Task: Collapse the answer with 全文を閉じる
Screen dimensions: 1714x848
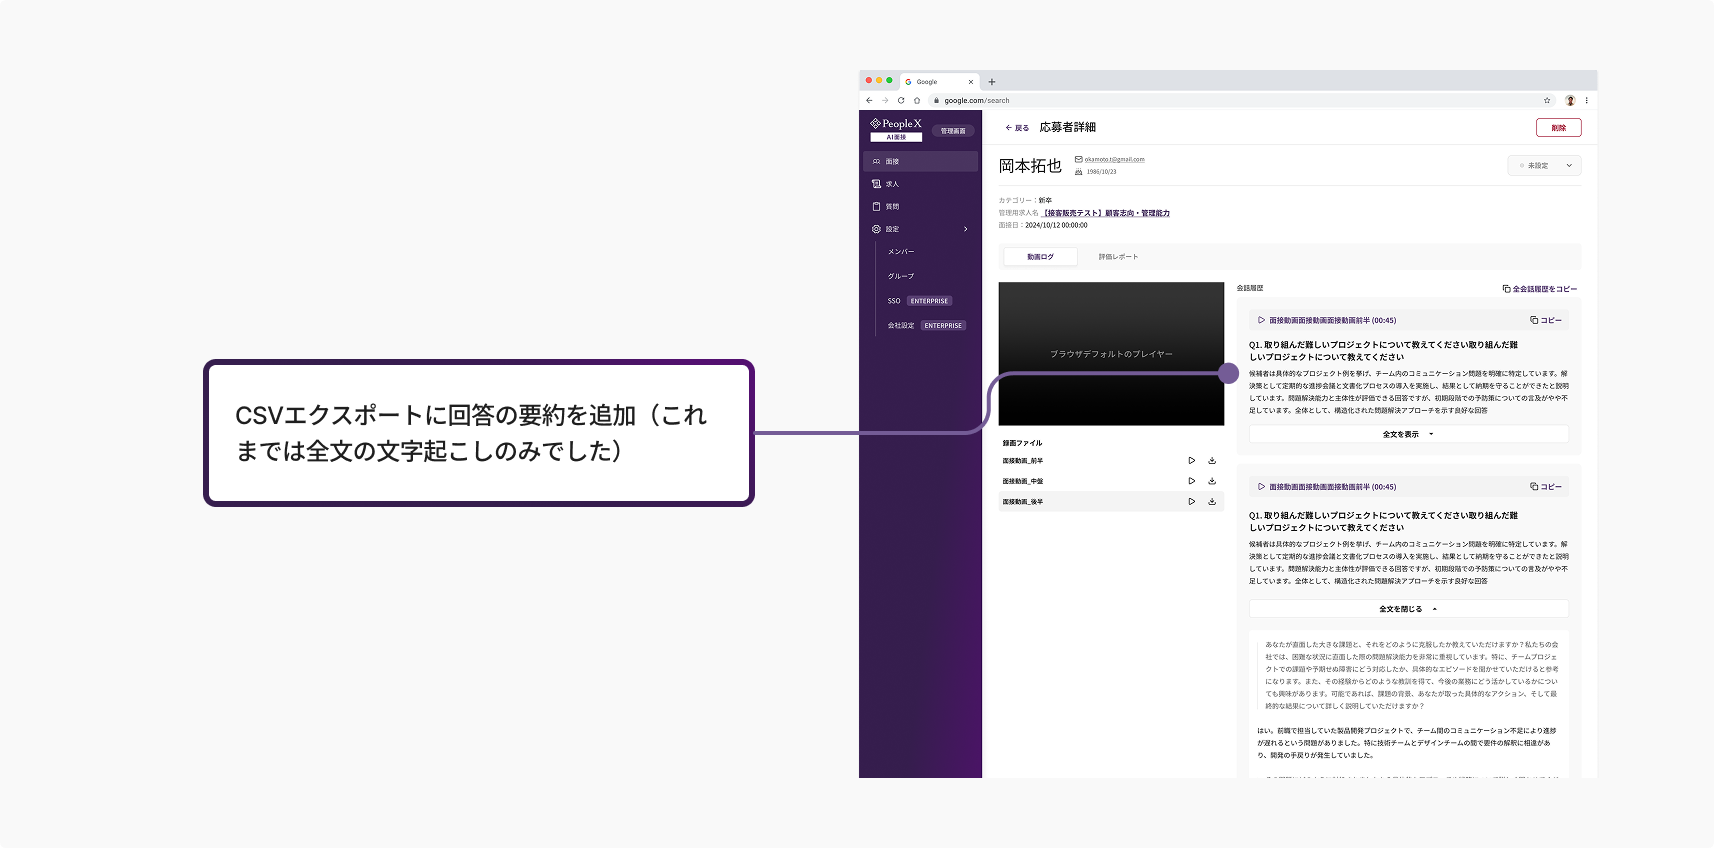Action: (x=1409, y=609)
